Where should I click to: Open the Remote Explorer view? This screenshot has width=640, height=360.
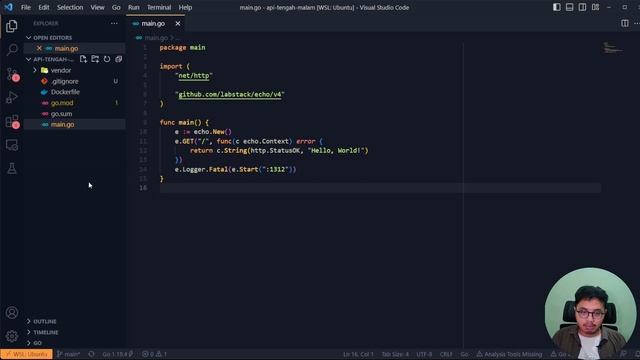pos(12,145)
